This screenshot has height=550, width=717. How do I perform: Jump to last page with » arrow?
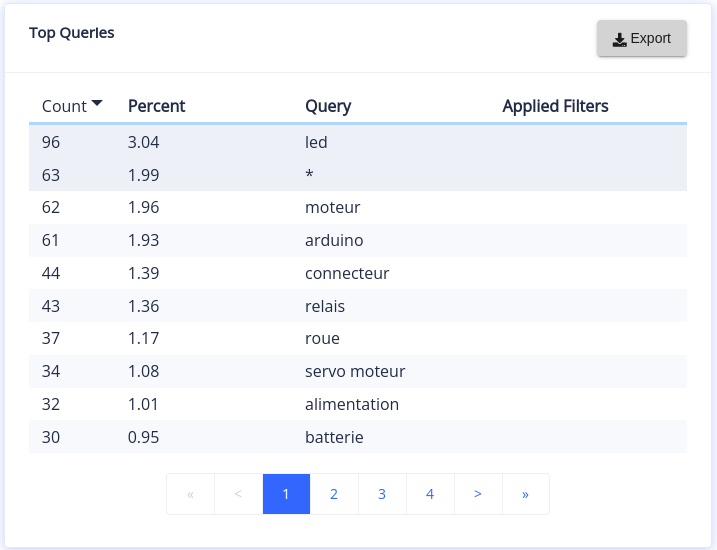click(x=525, y=494)
